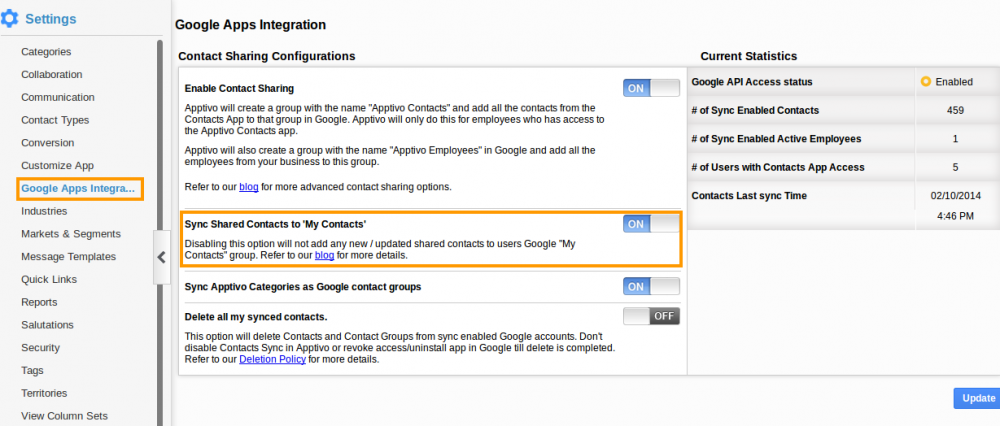This screenshot has width=1000, height=426.
Task: Select Customize App in the sidebar
Action: 57,166
